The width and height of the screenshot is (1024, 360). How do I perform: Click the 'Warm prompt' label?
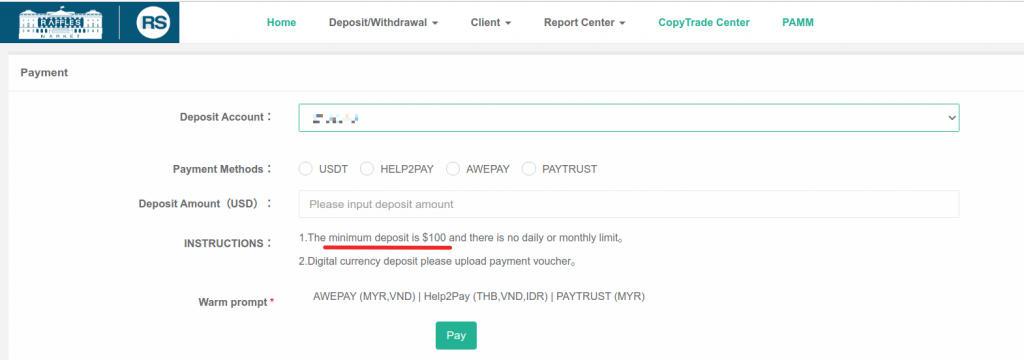pos(236,303)
